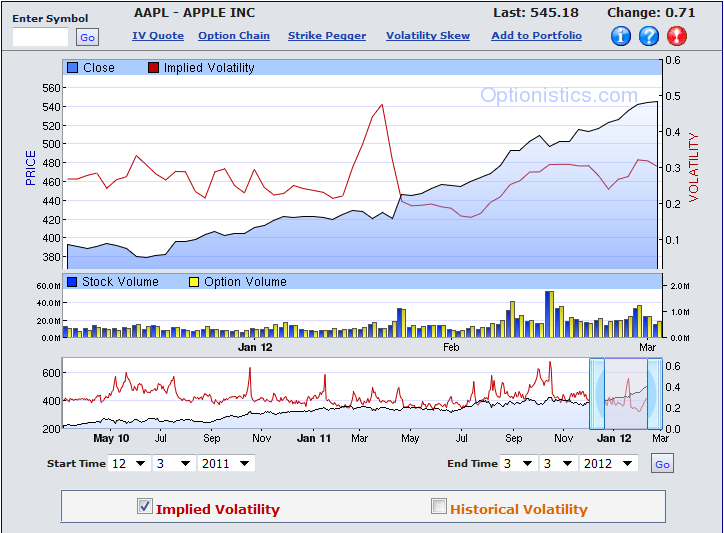Click the AAPL - APPLE INC title
This screenshot has height=533, width=724.
tap(194, 13)
